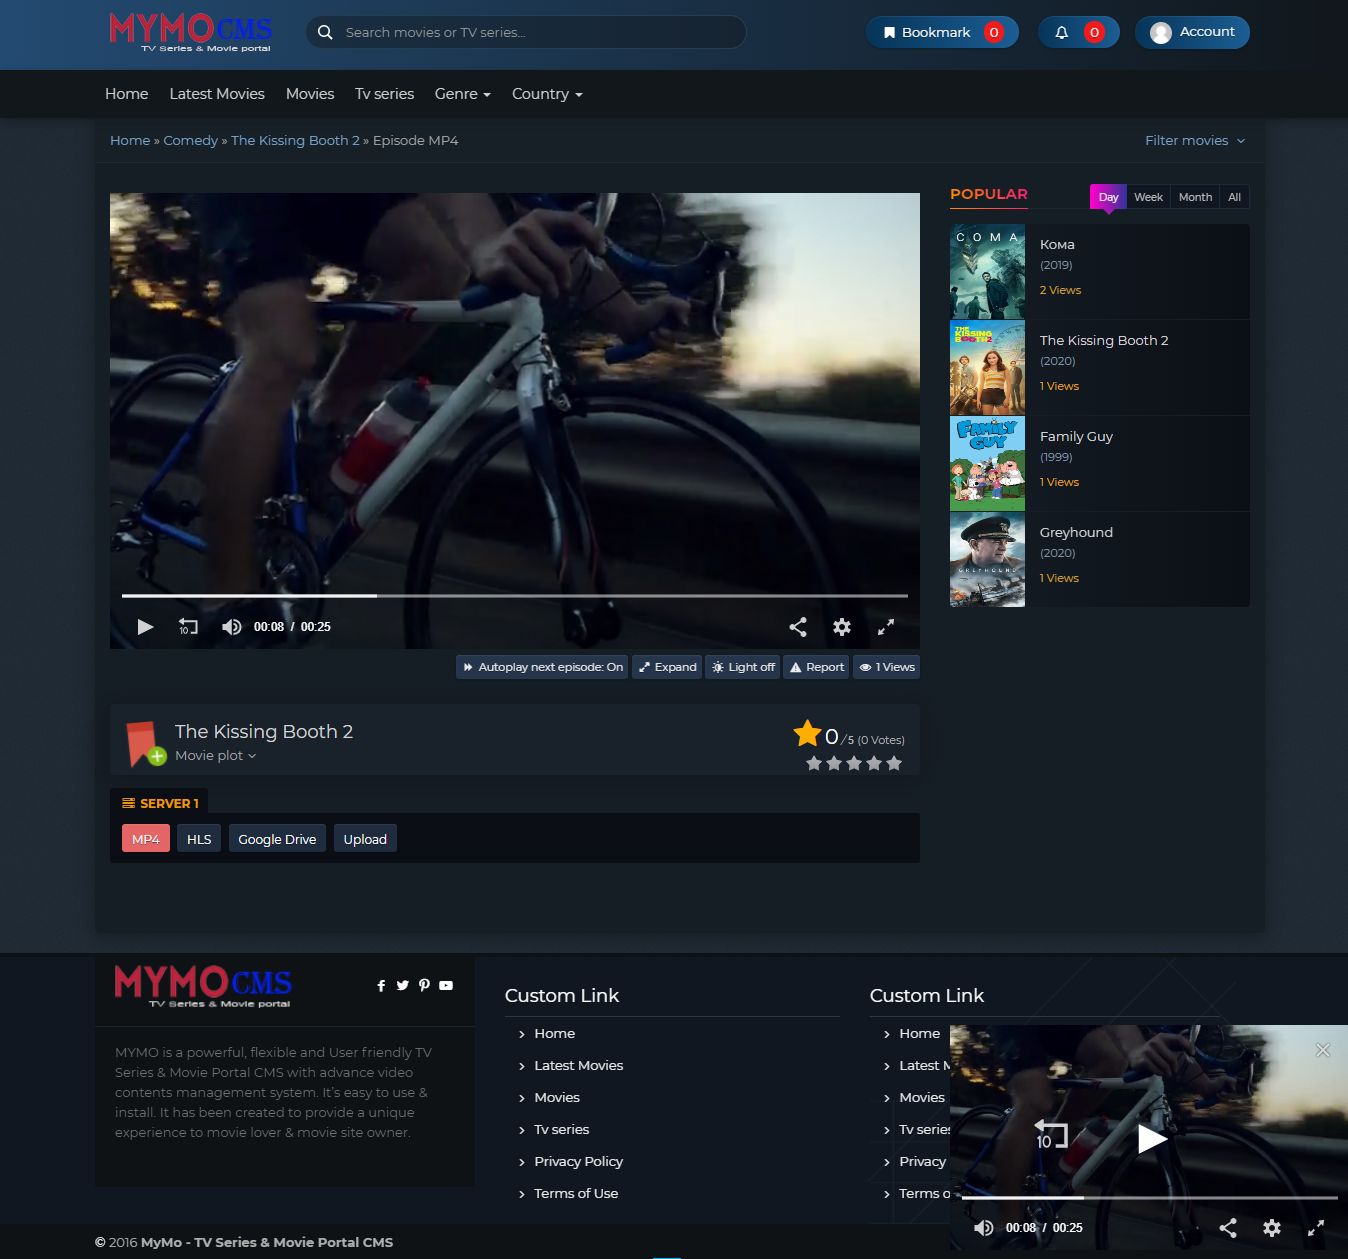The width and height of the screenshot is (1348, 1259).
Task: Click the 1 Views eye badge
Action: click(886, 667)
